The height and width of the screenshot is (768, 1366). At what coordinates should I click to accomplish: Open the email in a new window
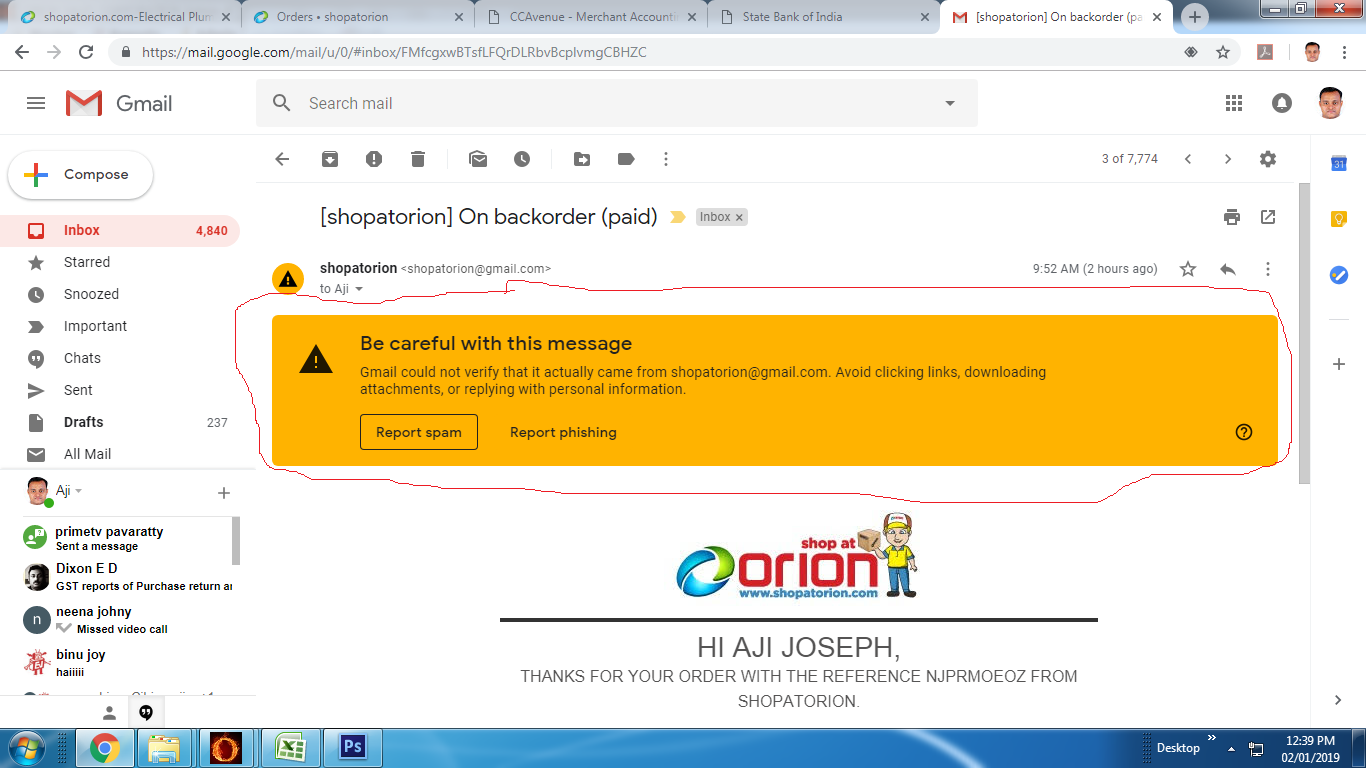(1268, 217)
